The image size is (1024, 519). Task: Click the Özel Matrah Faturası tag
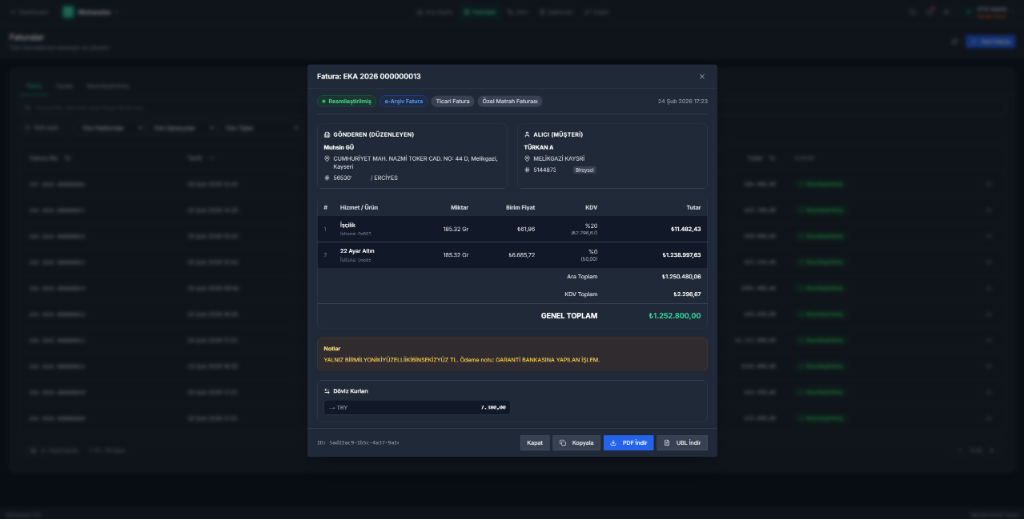(510, 101)
